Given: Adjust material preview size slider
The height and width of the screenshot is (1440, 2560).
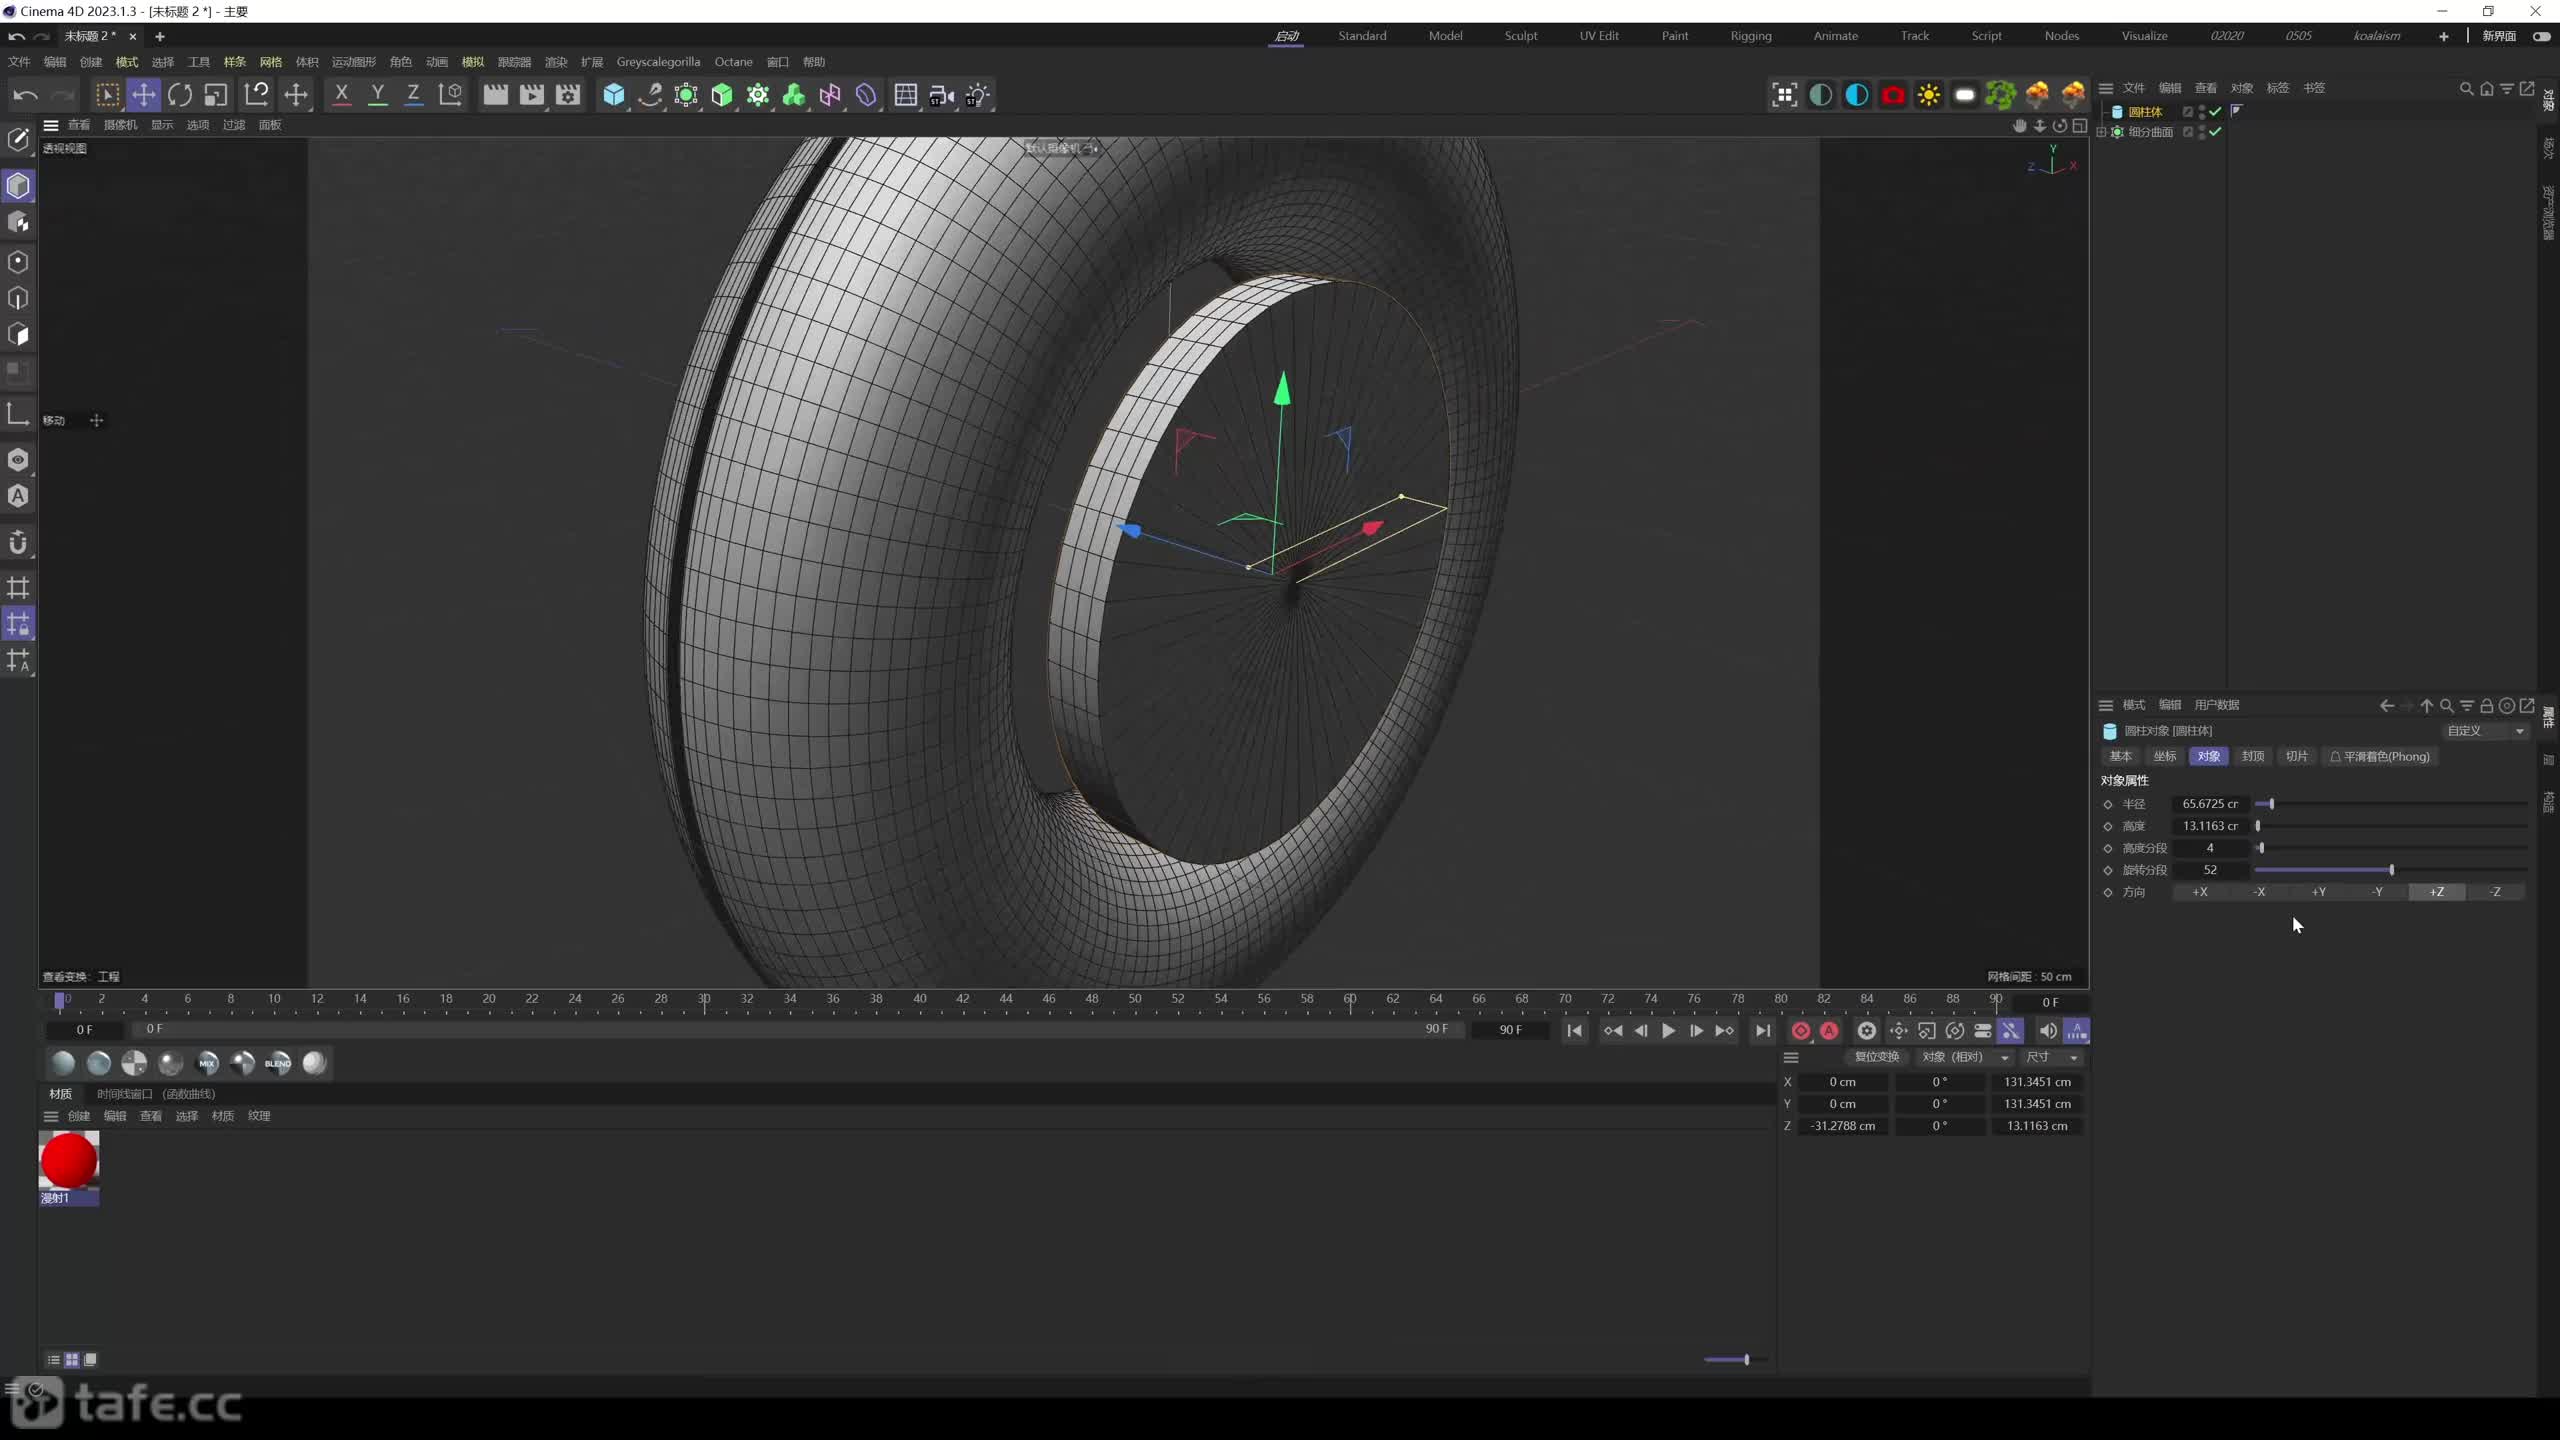Looking at the screenshot, I should pyautogui.click(x=1735, y=1360).
